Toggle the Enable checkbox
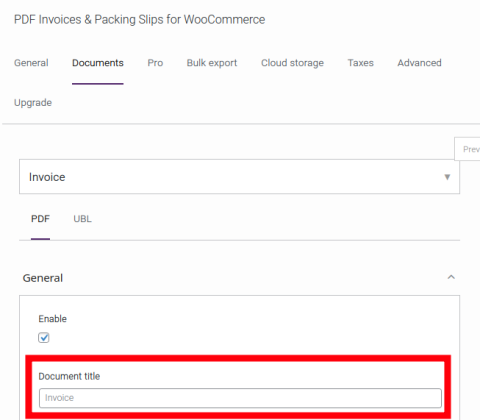 (x=44, y=338)
